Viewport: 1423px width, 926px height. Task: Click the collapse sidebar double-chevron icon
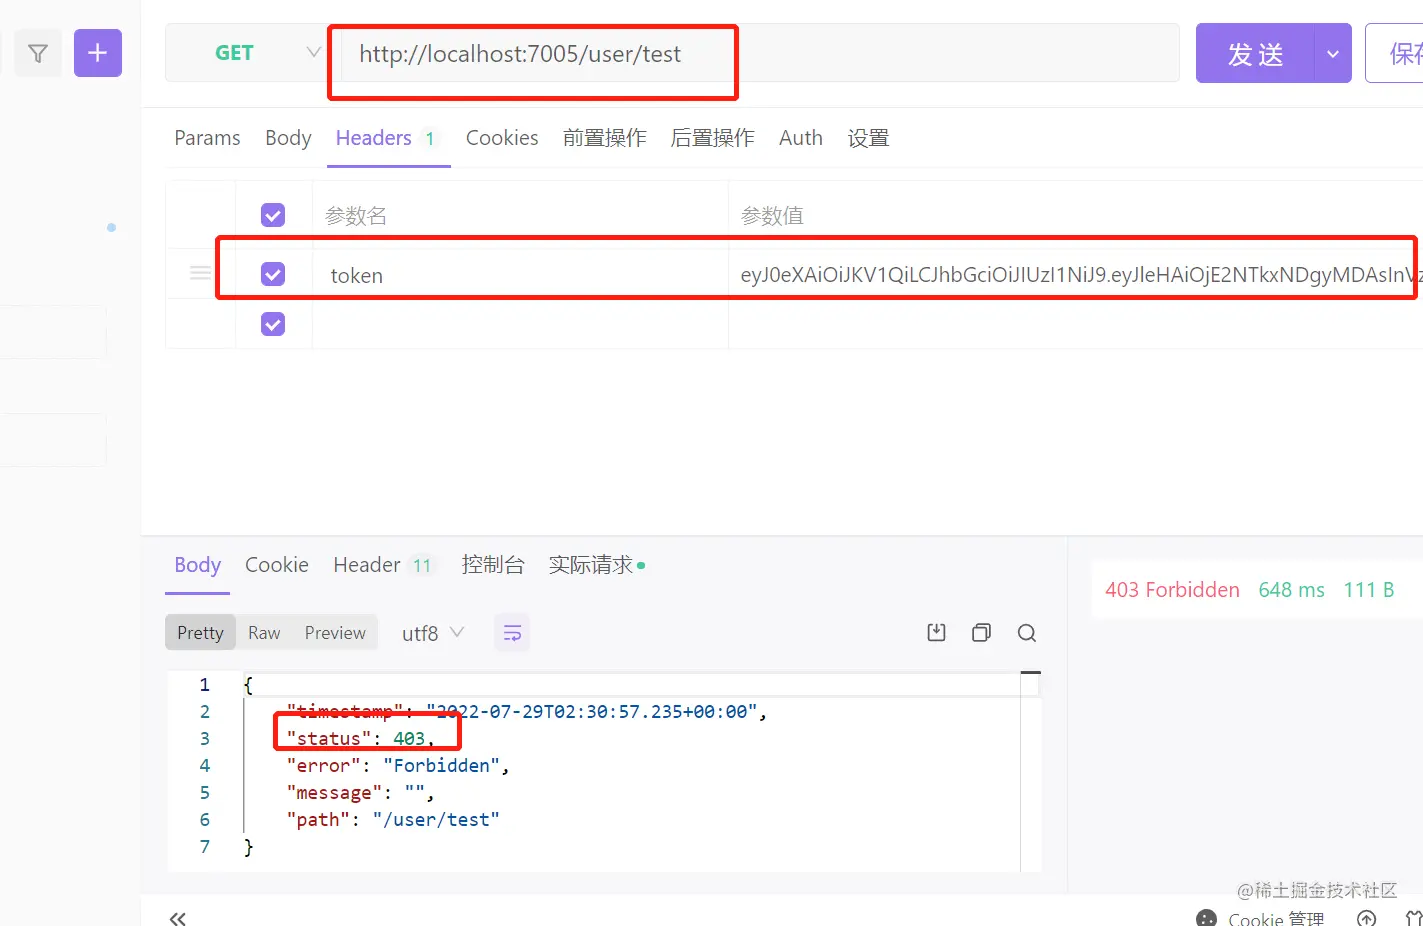(x=178, y=918)
